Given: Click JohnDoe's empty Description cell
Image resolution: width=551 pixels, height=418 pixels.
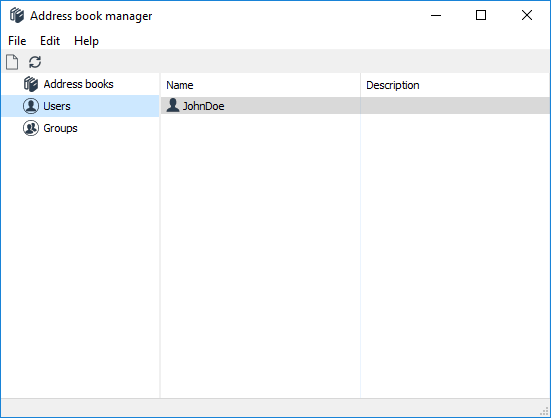Looking at the screenshot, I should coord(455,106).
